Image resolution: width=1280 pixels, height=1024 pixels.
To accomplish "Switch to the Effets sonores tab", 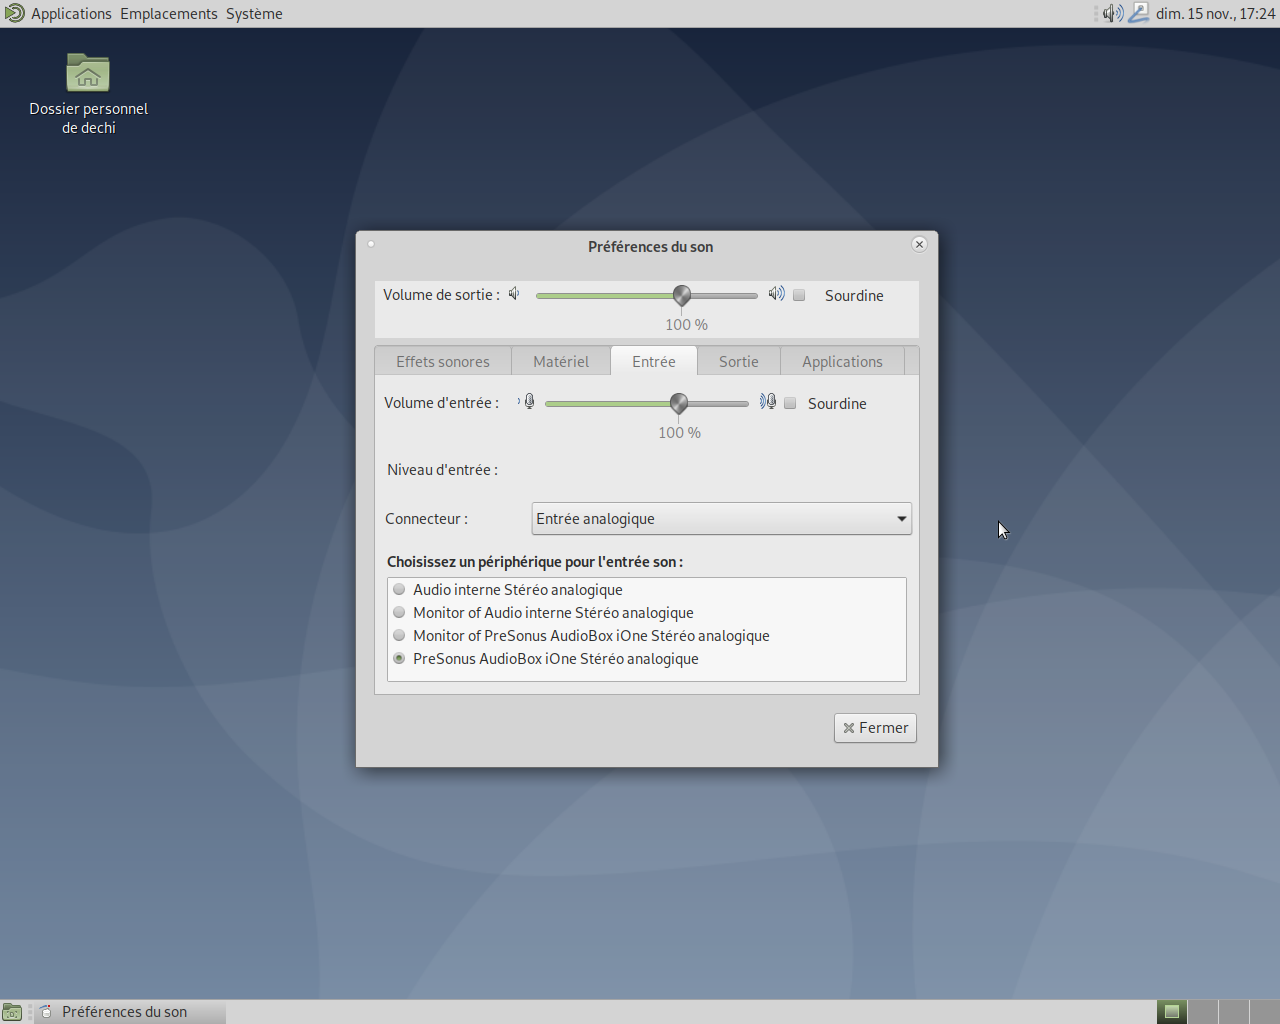I will point(443,362).
